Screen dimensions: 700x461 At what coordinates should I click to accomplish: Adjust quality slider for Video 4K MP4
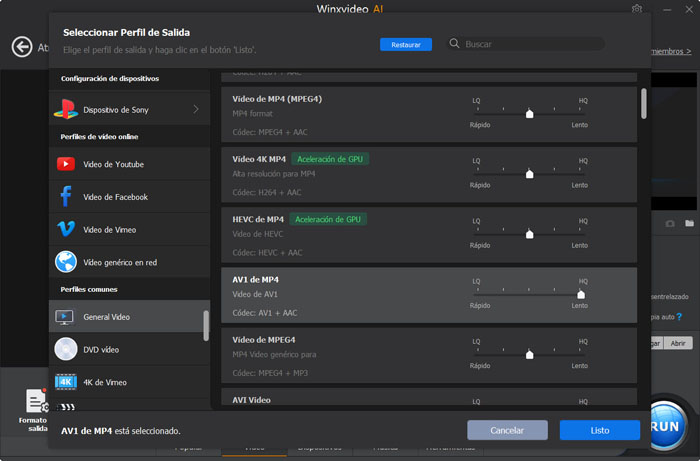coord(529,174)
